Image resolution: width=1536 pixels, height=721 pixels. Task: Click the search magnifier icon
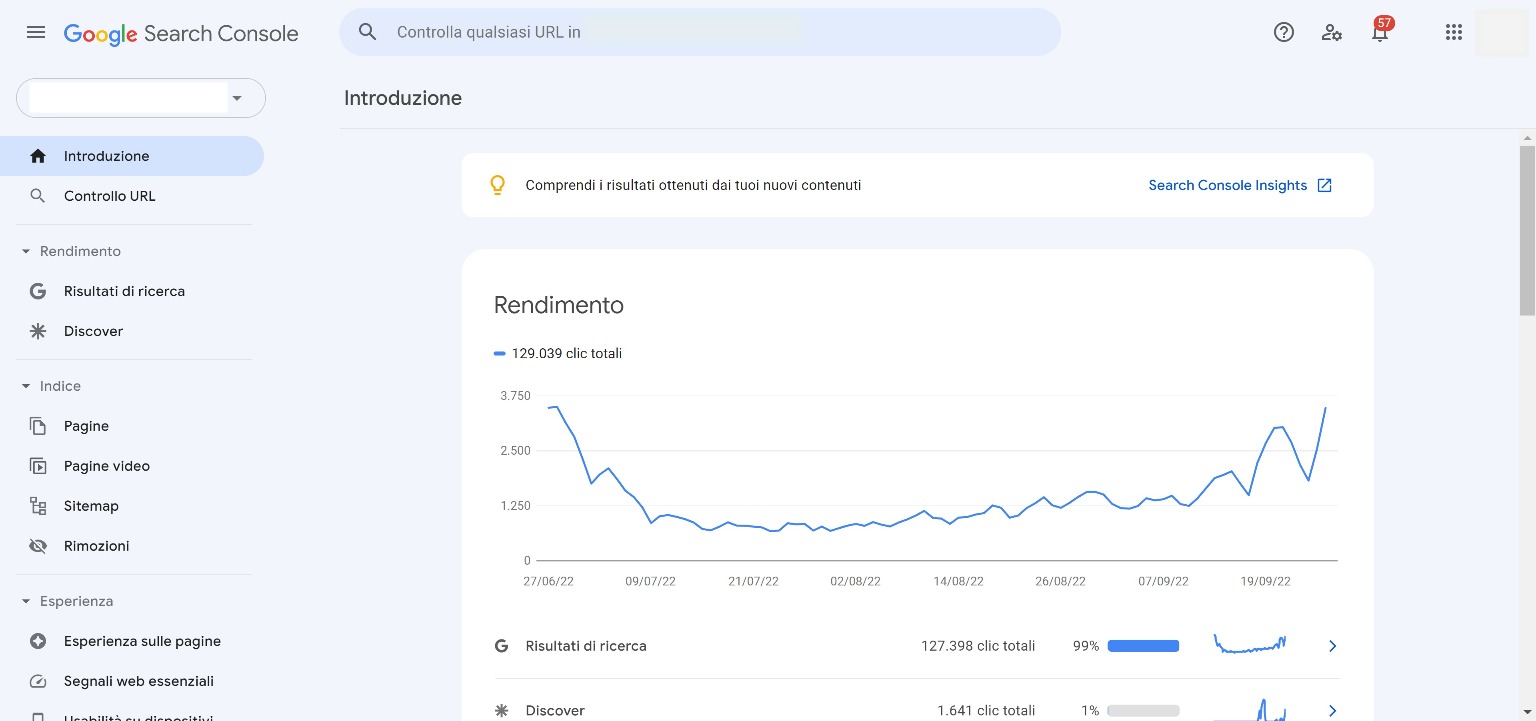368,32
